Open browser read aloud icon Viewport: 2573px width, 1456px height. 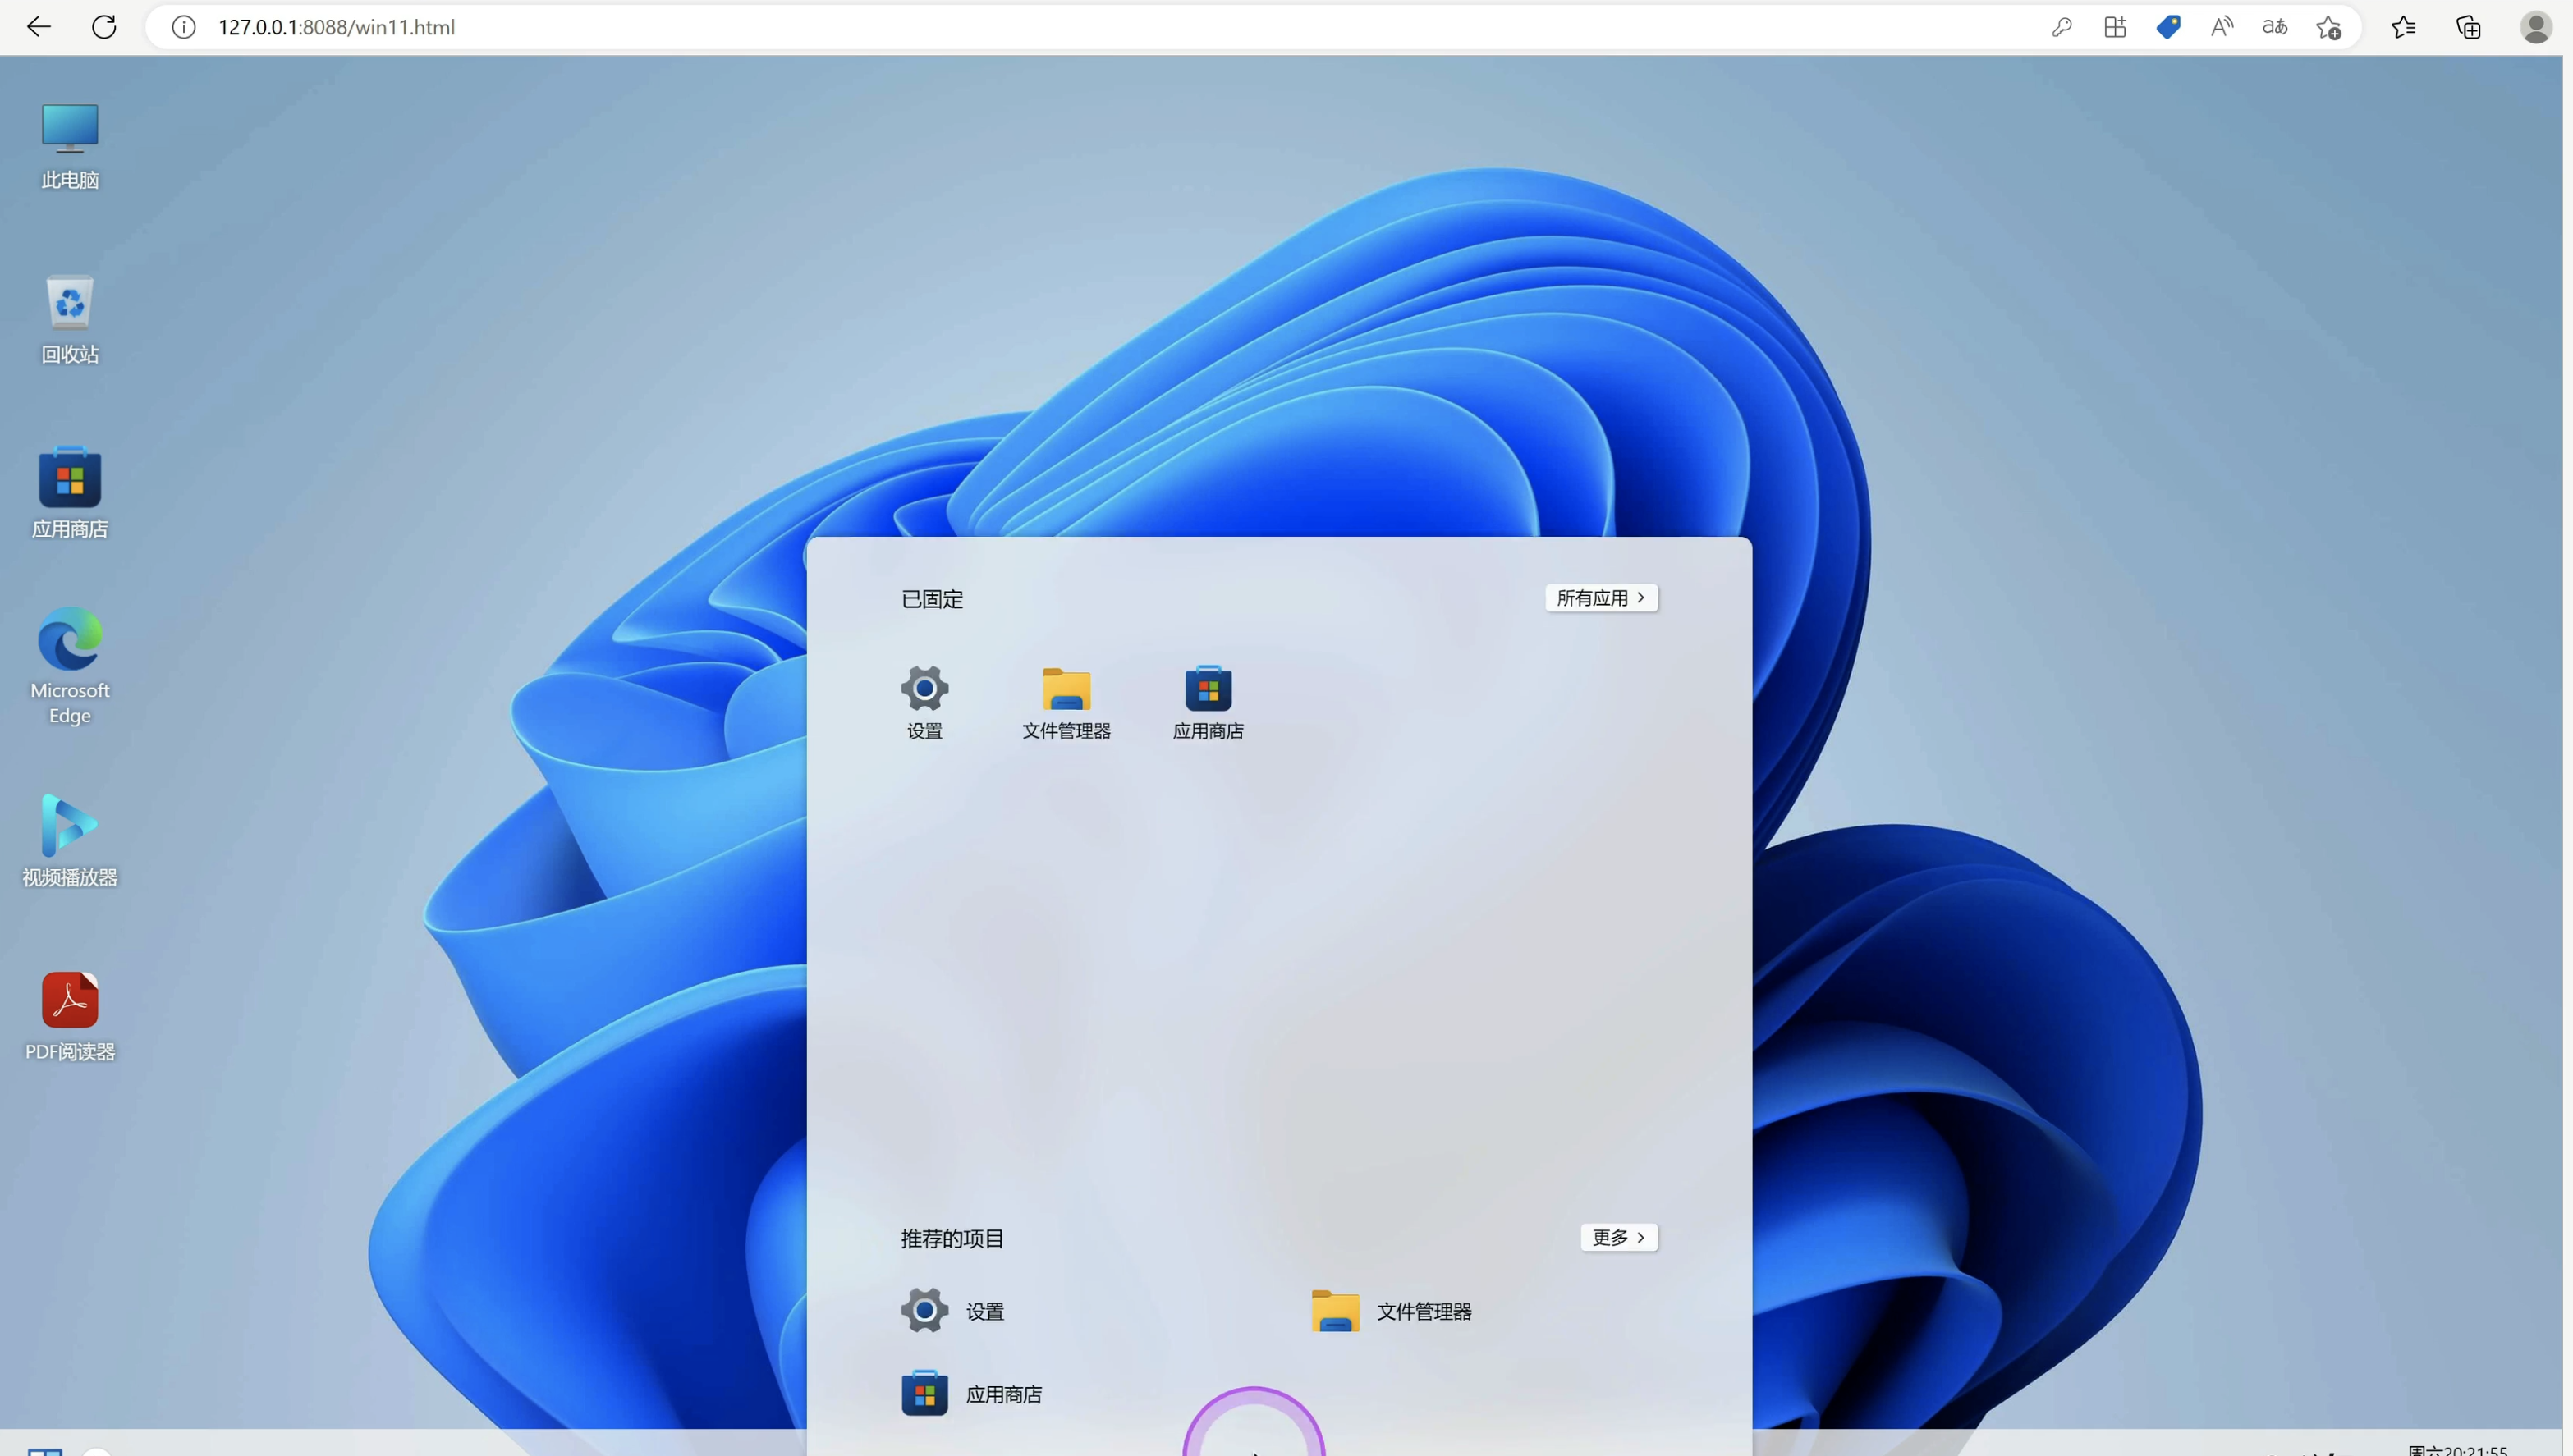coord(2221,27)
